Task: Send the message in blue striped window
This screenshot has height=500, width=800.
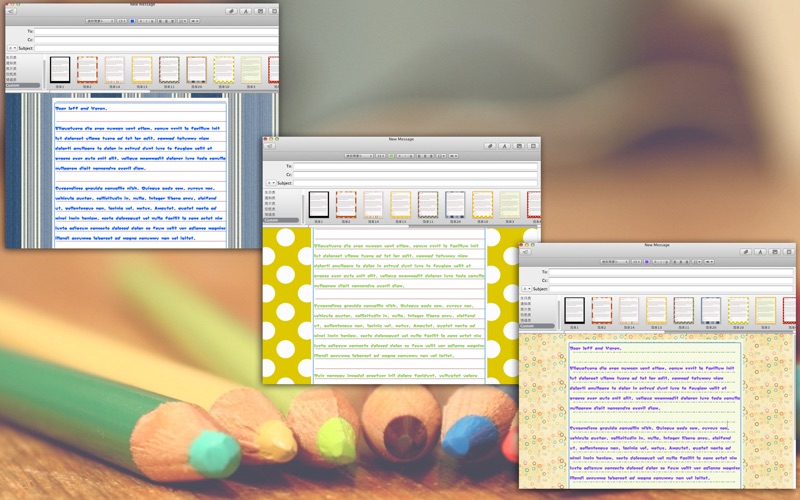Action: 11,11
